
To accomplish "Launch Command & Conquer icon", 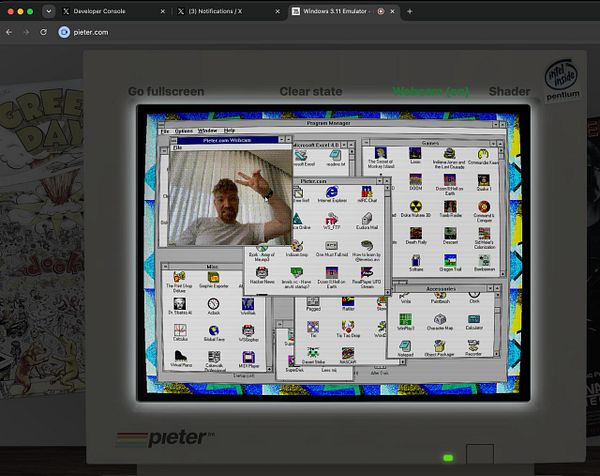I will [484, 212].
